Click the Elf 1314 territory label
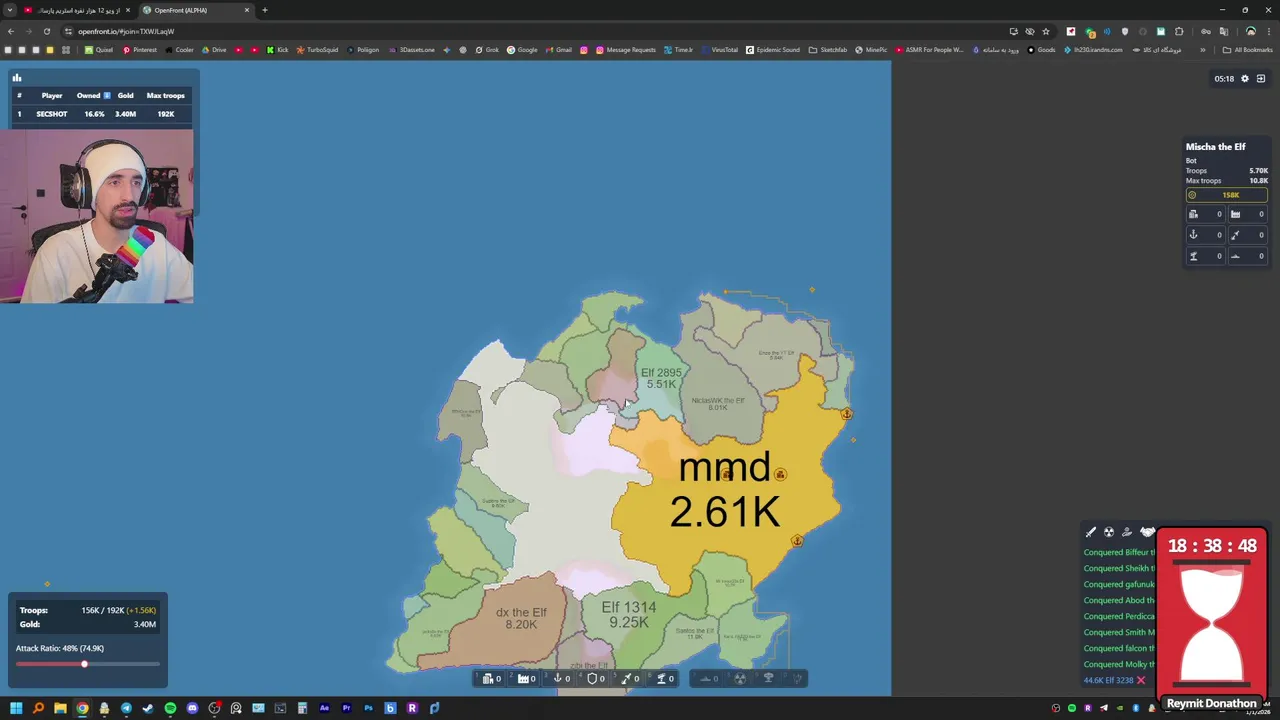 point(629,614)
